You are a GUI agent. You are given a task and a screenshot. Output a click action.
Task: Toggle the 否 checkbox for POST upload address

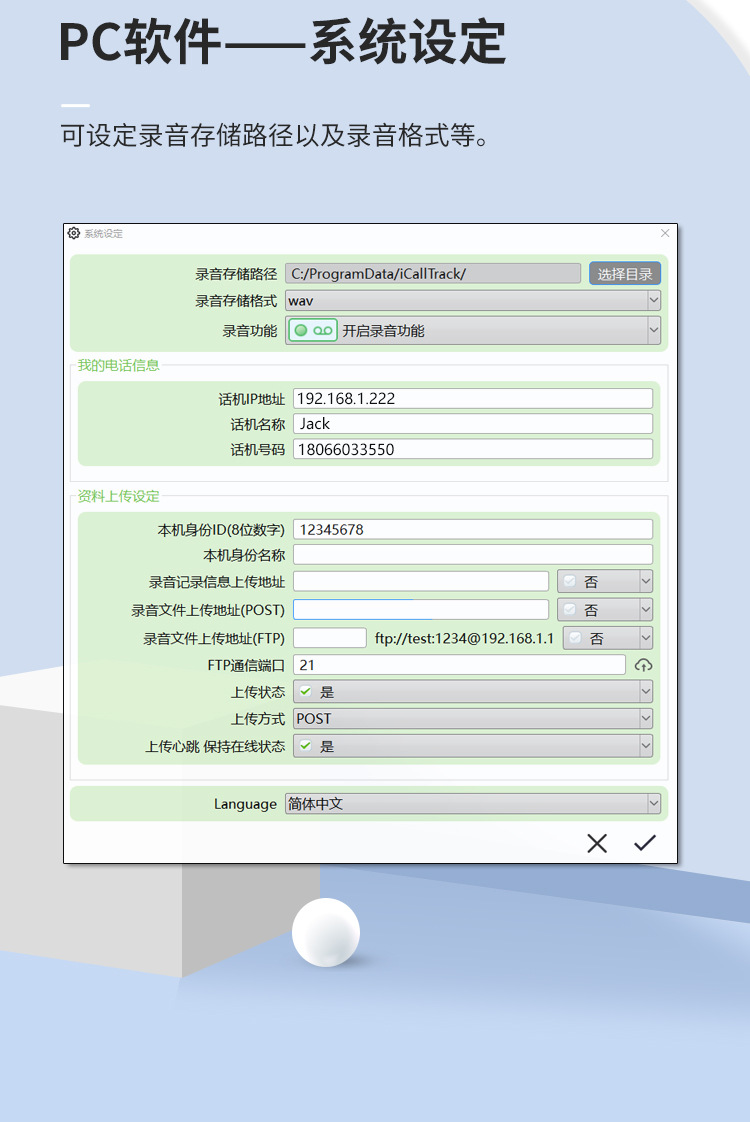pyautogui.click(x=570, y=610)
